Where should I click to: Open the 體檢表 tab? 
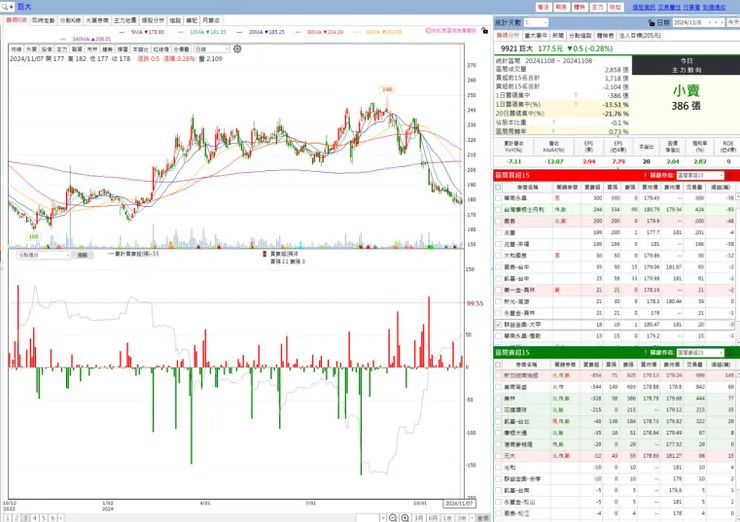pyautogui.click(x=605, y=35)
